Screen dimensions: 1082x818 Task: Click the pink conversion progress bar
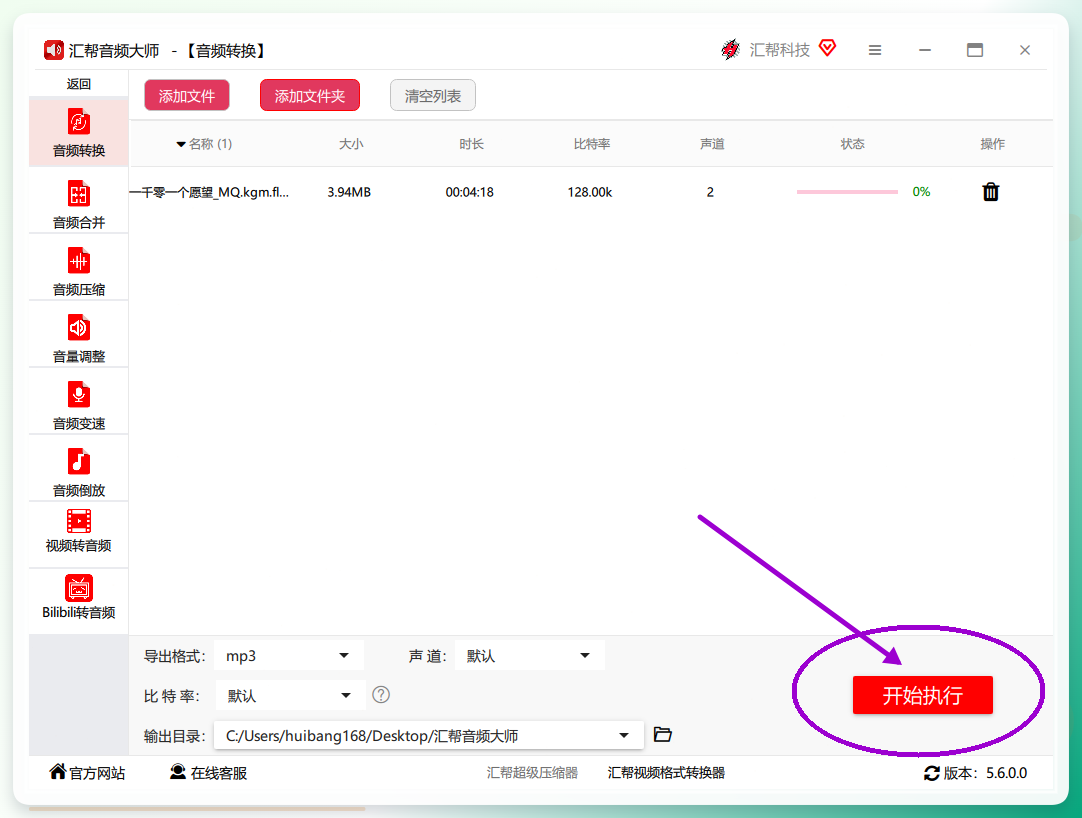tap(847, 192)
